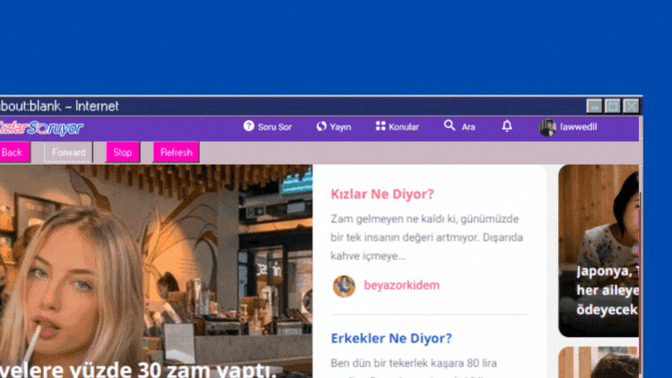This screenshot has width=672, height=378.
Task: Open the Erkekler Ne Diyor? heading
Action: [391, 338]
